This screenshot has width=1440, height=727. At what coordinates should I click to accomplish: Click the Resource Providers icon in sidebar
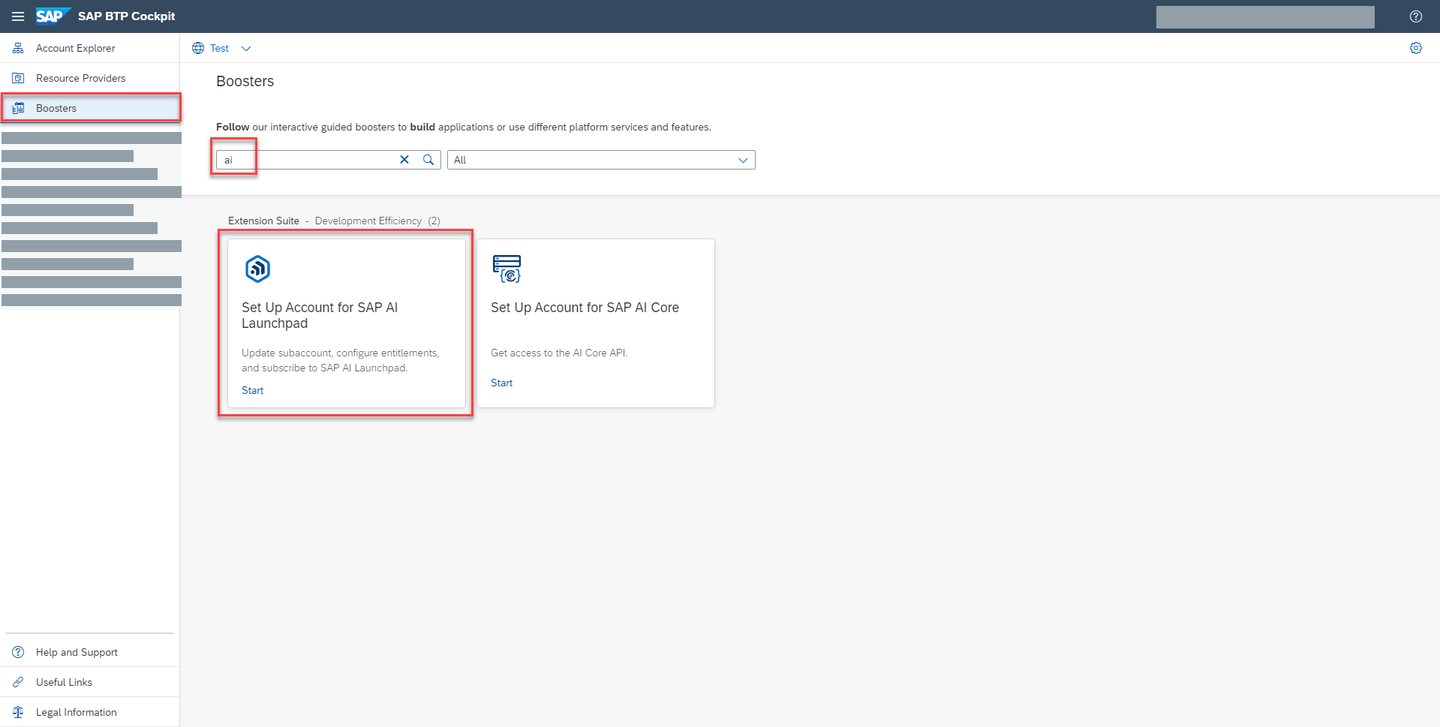coord(18,78)
